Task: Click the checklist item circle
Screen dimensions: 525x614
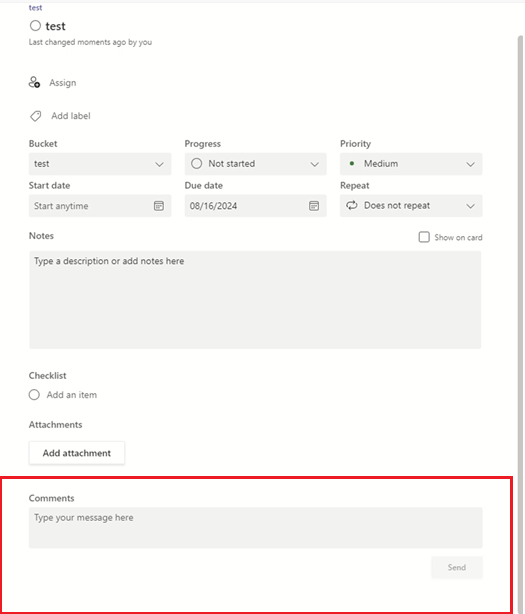Action: (x=34, y=395)
